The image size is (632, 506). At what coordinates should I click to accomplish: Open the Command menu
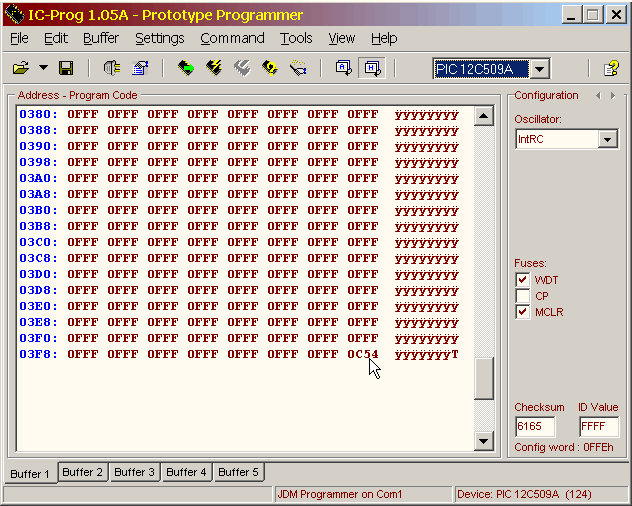click(232, 38)
